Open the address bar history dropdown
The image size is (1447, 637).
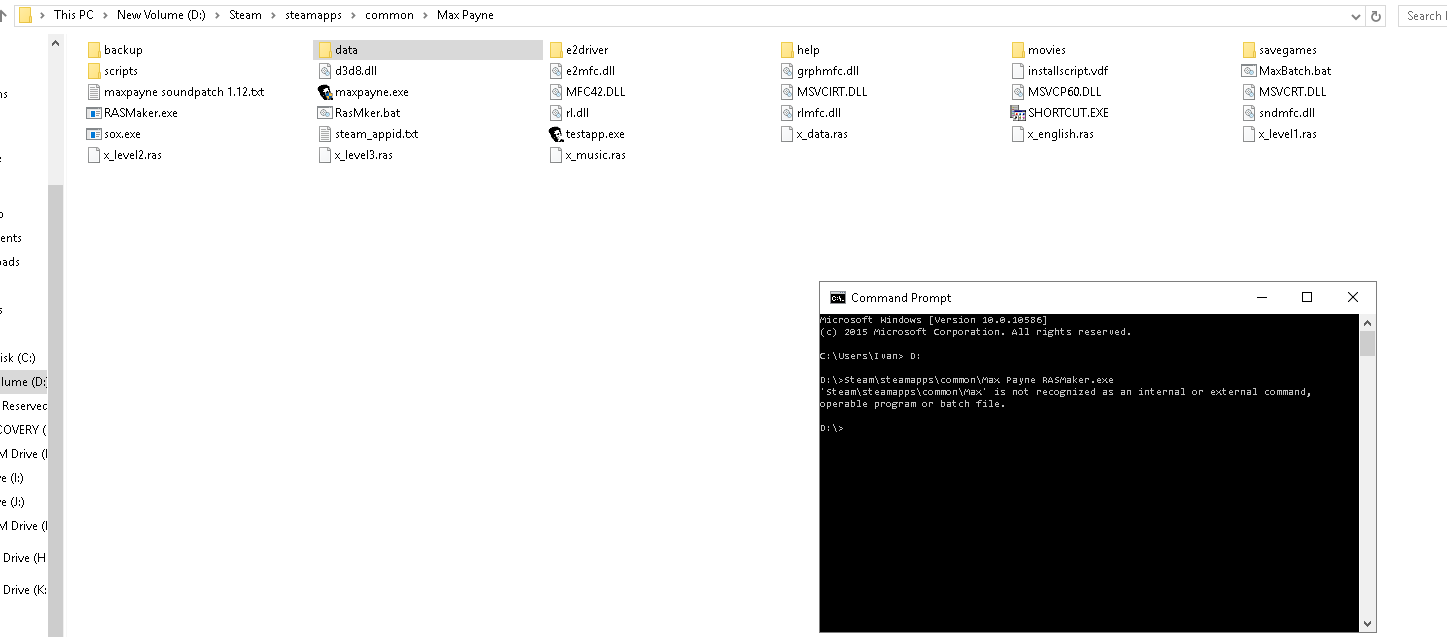[1356, 16]
